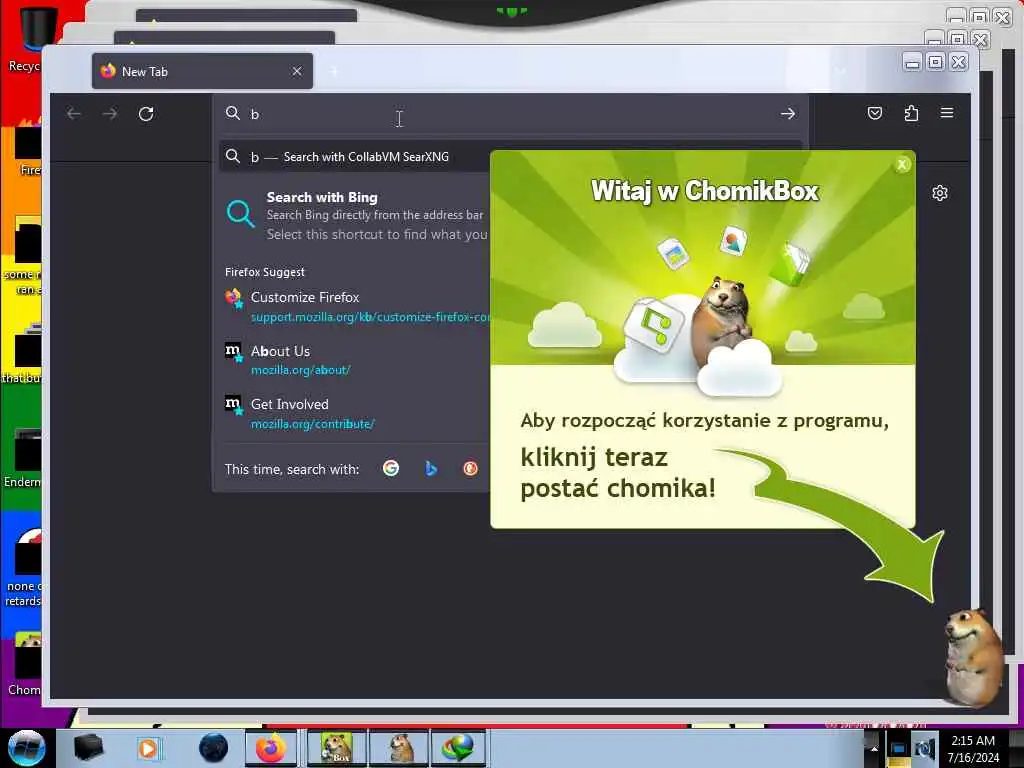1024x768 pixels.
Task: Search this time with DuckDuckGo icon
Action: point(470,468)
